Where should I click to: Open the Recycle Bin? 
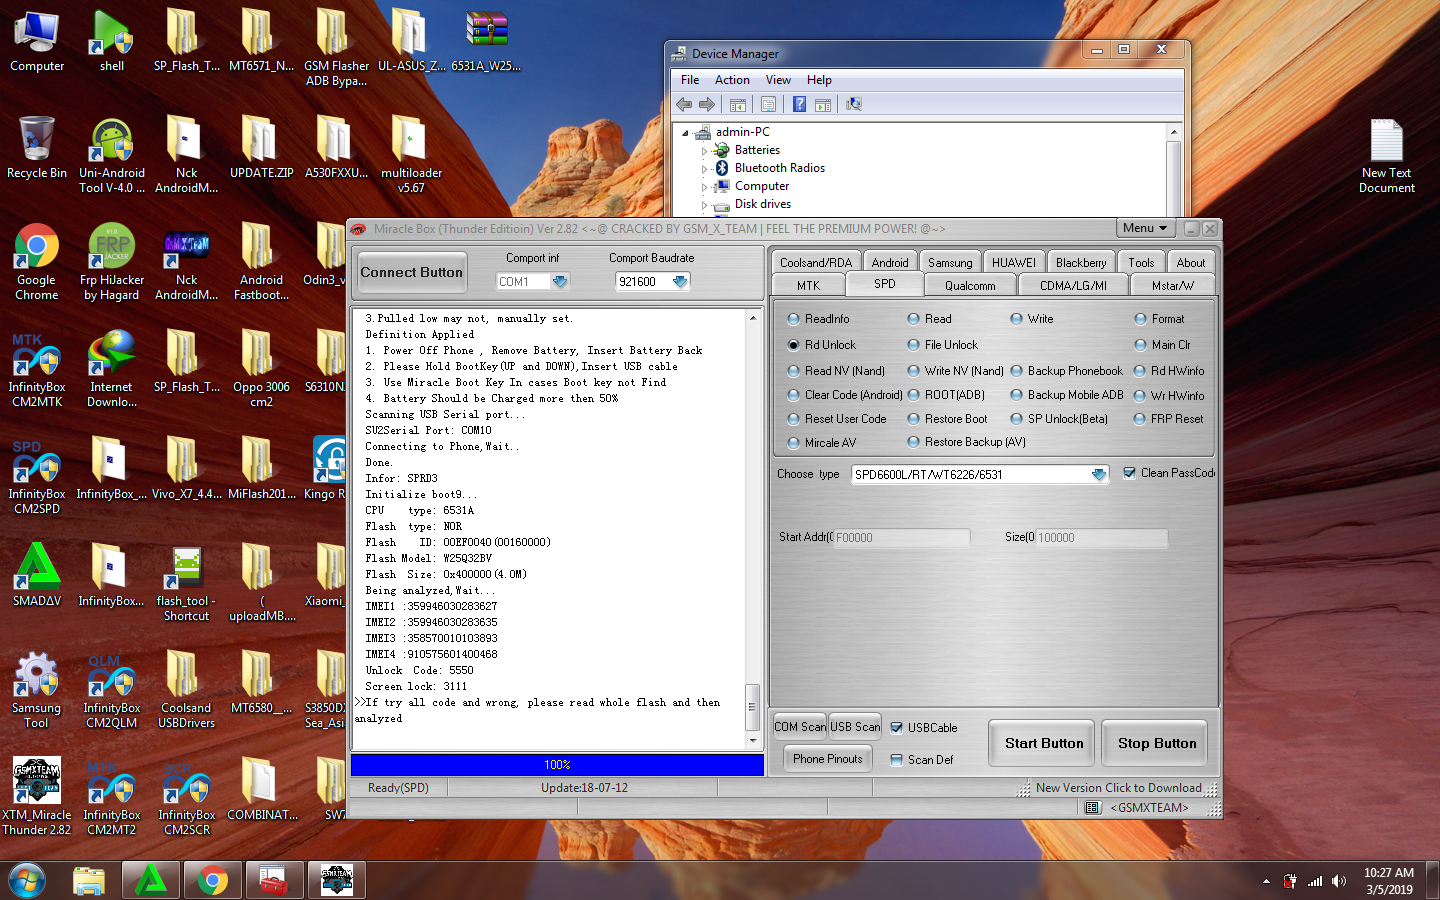point(37,147)
